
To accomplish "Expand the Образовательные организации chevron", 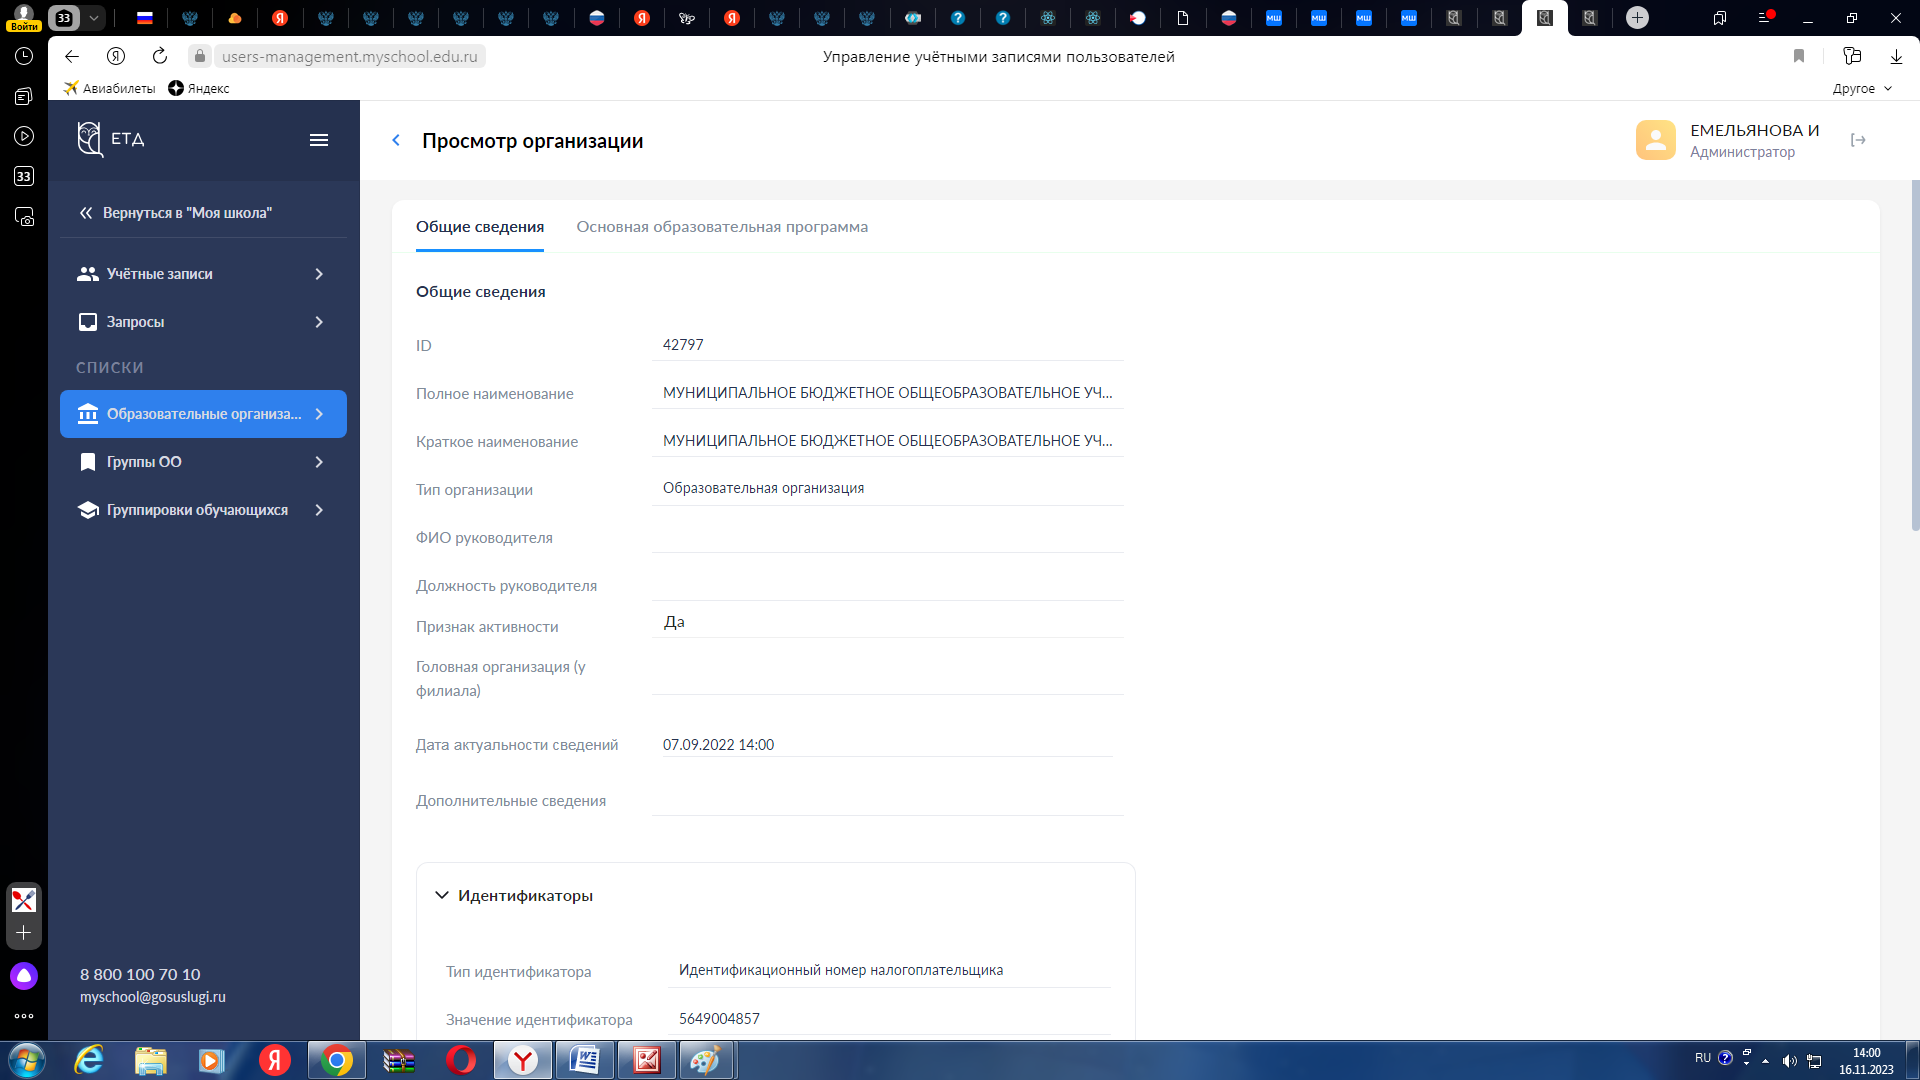I will pos(319,414).
